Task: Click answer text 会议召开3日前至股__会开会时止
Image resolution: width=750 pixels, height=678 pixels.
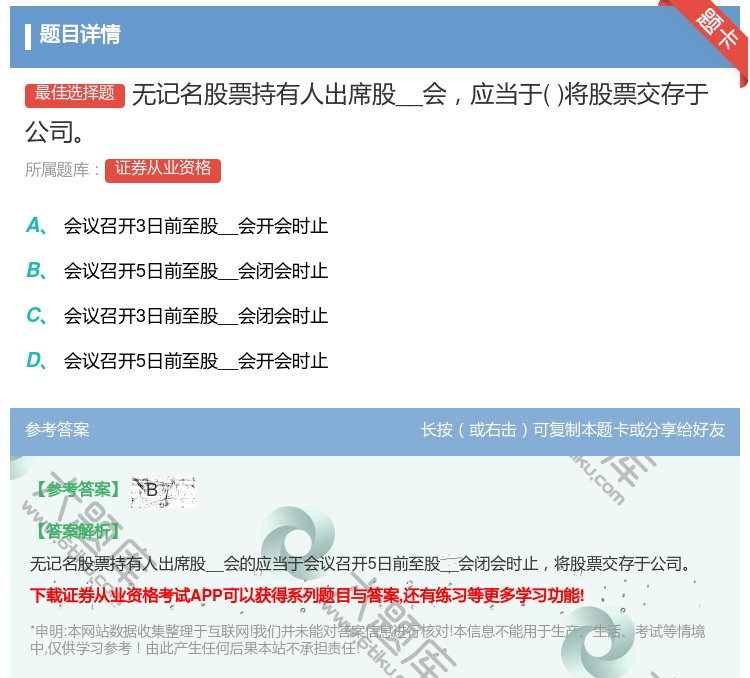Action: click(x=196, y=226)
